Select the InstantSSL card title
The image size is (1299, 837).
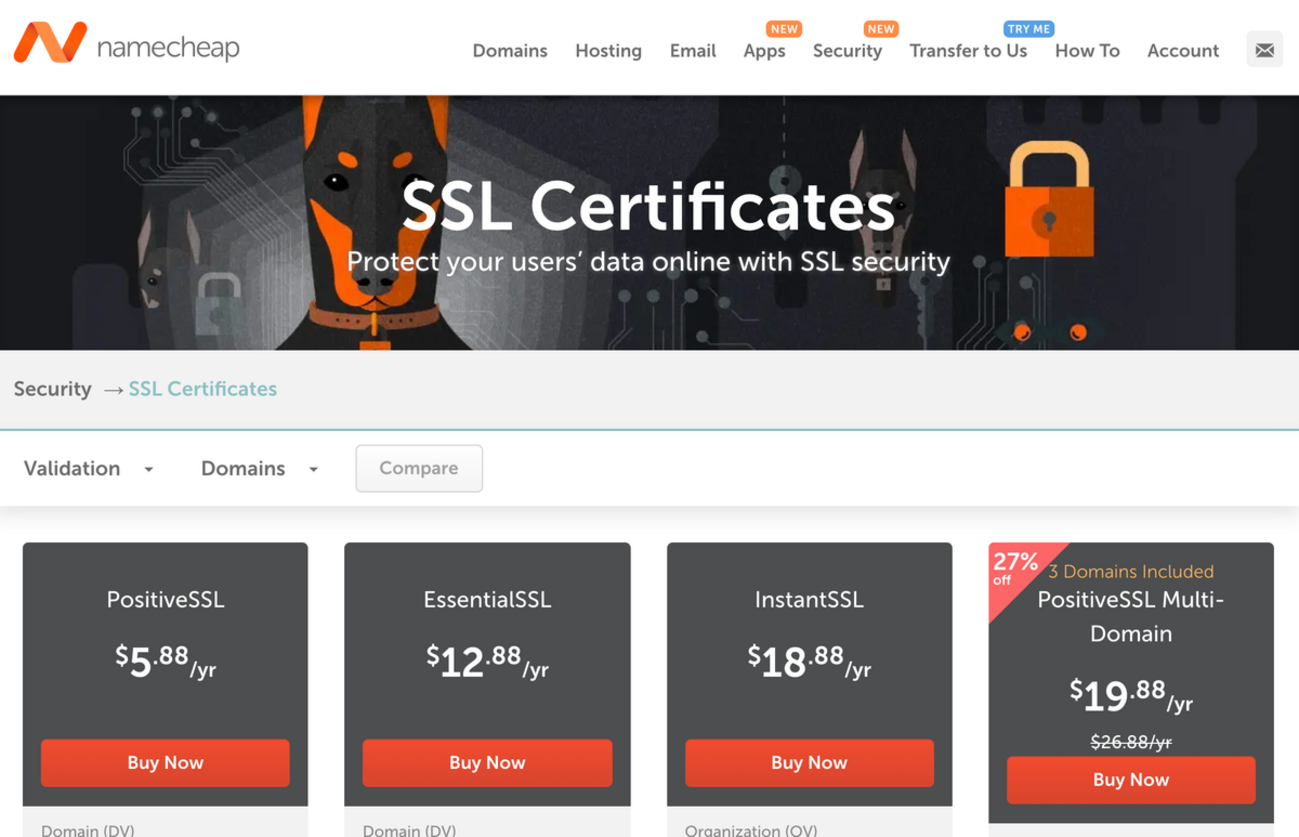pyautogui.click(x=809, y=600)
